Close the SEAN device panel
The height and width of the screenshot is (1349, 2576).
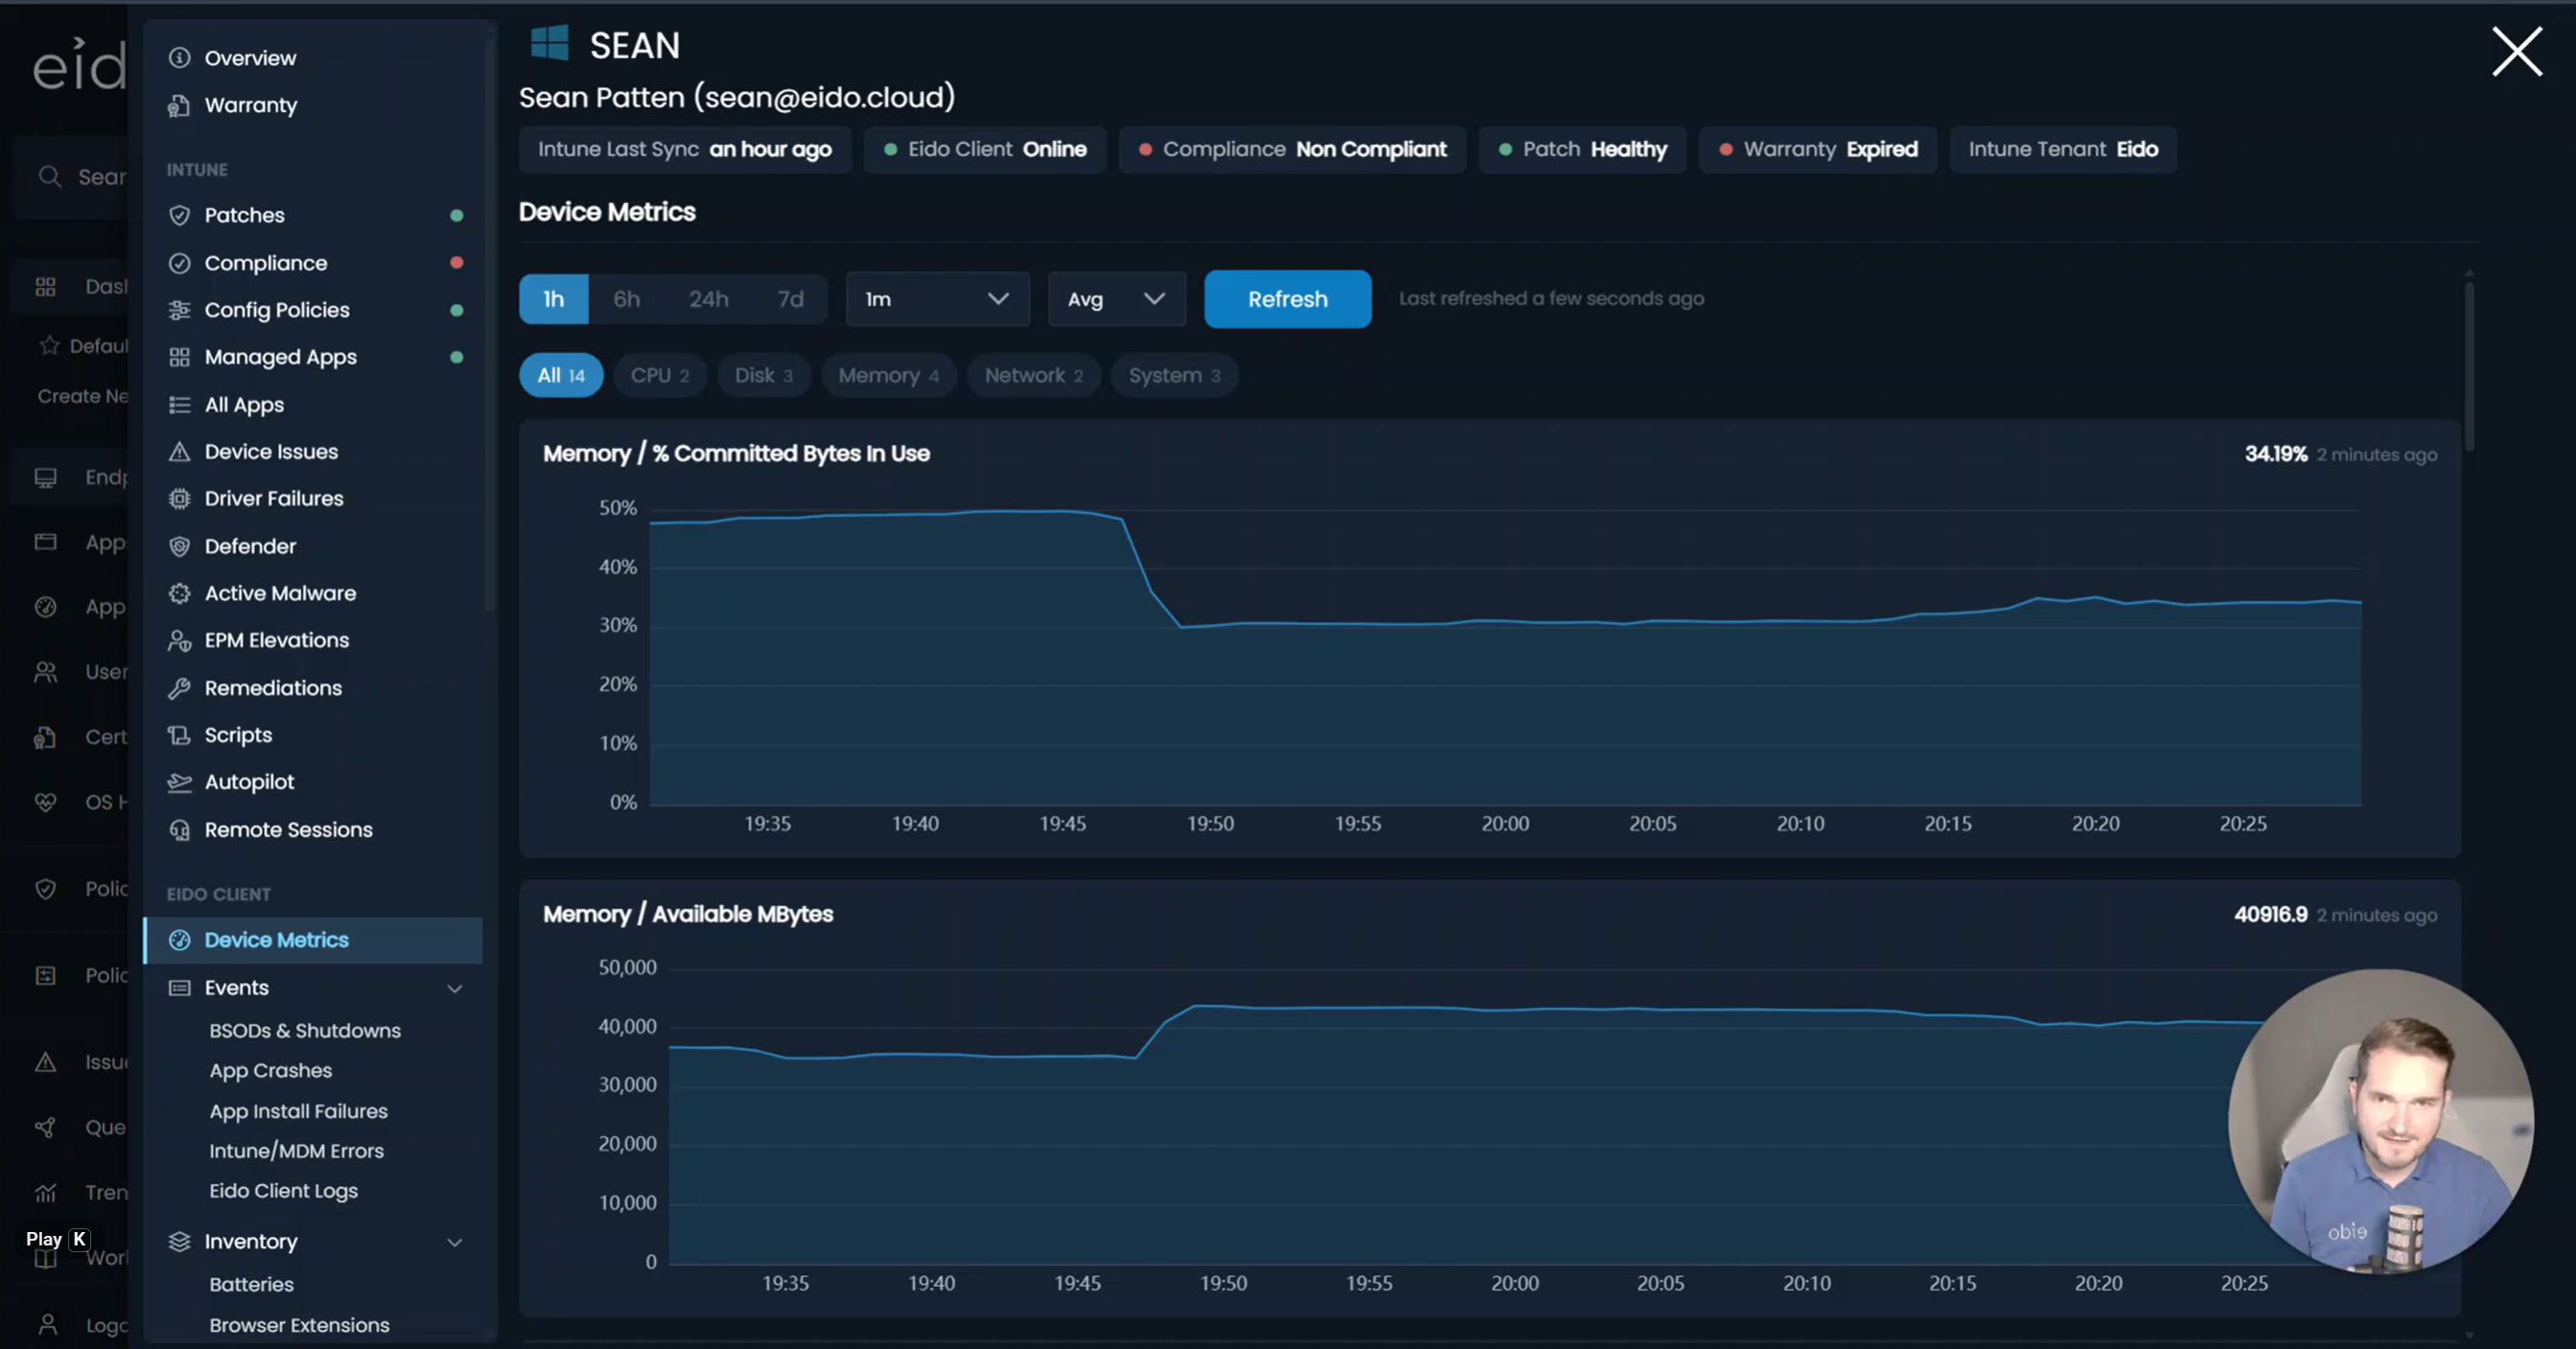tap(2516, 52)
